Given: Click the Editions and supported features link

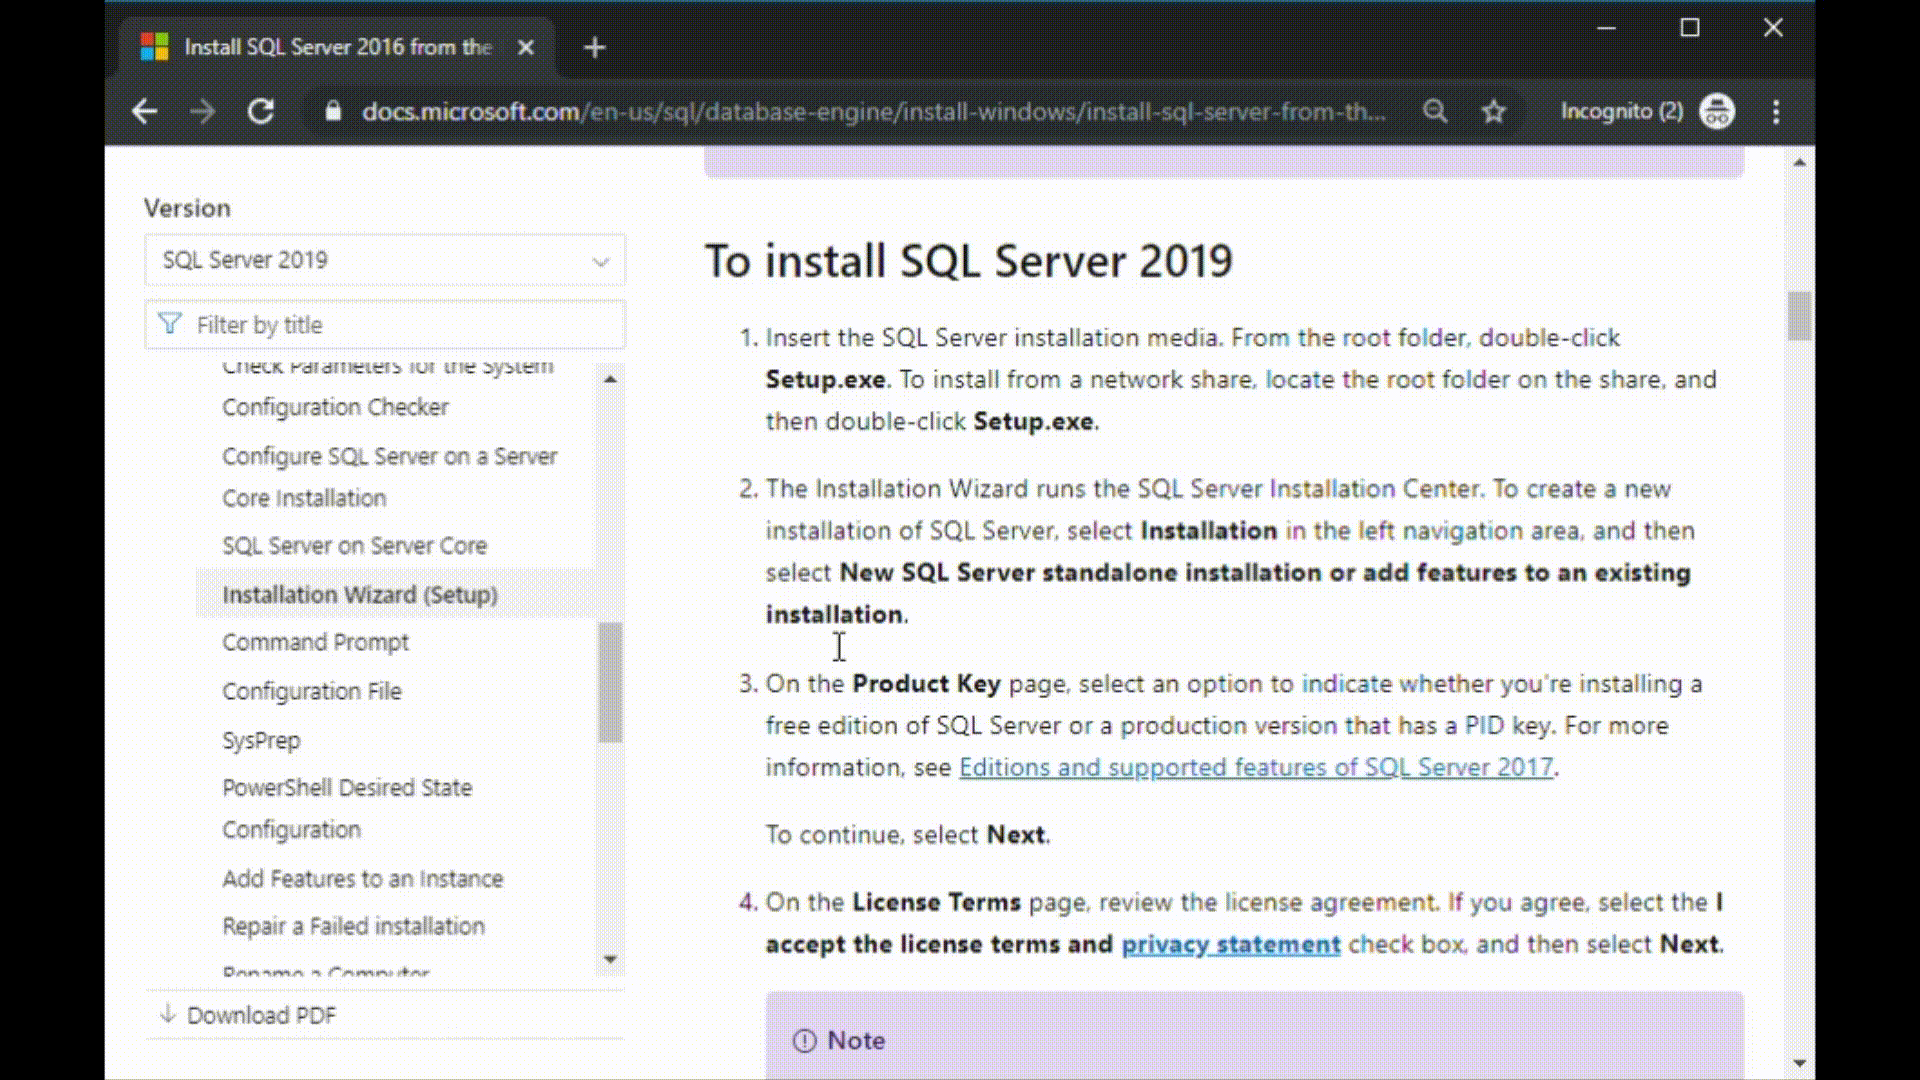Looking at the screenshot, I should click(x=1255, y=766).
